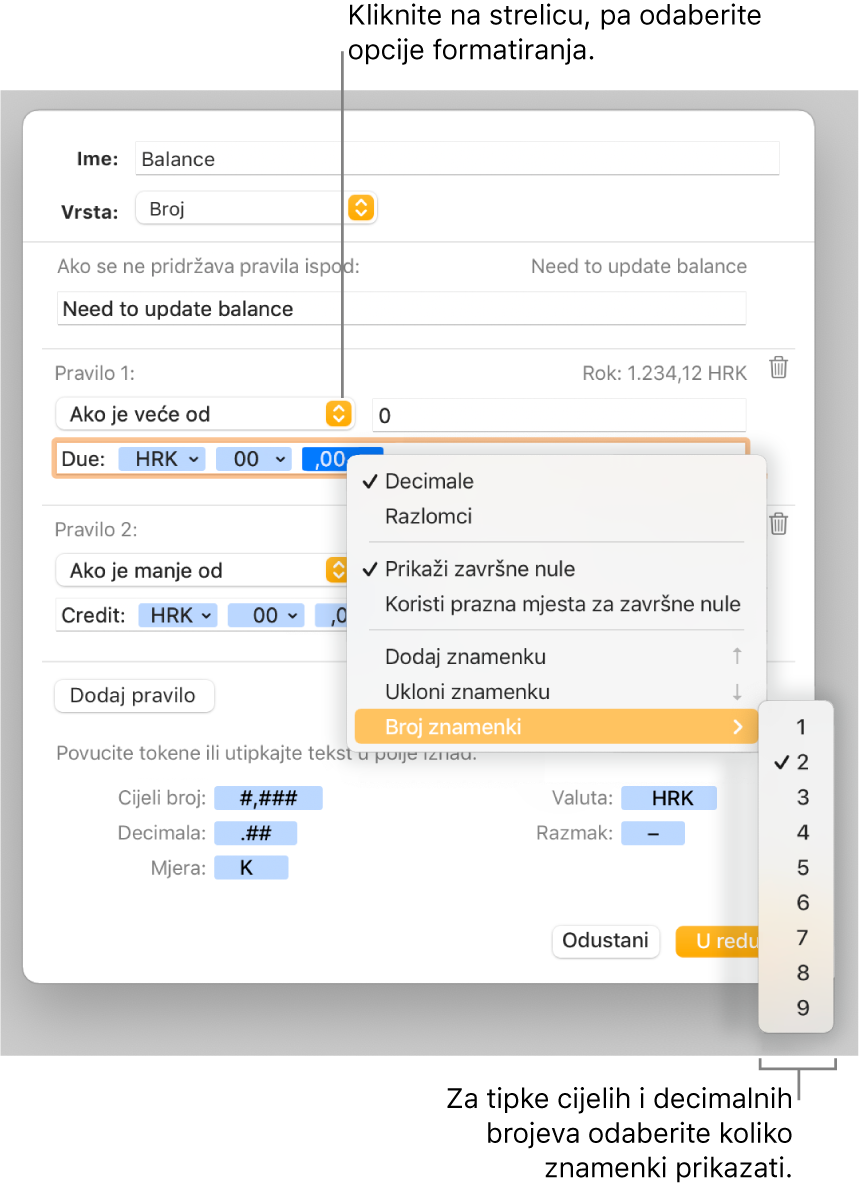
Task: Select the Decimala token .##
Action: tap(256, 833)
